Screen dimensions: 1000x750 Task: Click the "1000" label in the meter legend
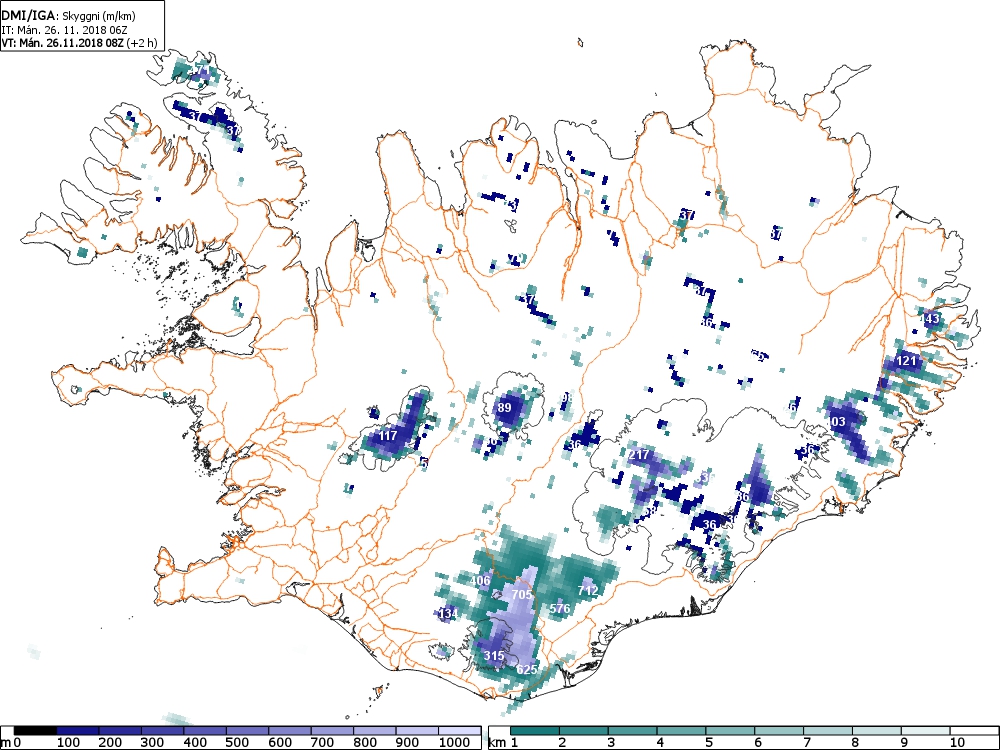tap(455, 743)
